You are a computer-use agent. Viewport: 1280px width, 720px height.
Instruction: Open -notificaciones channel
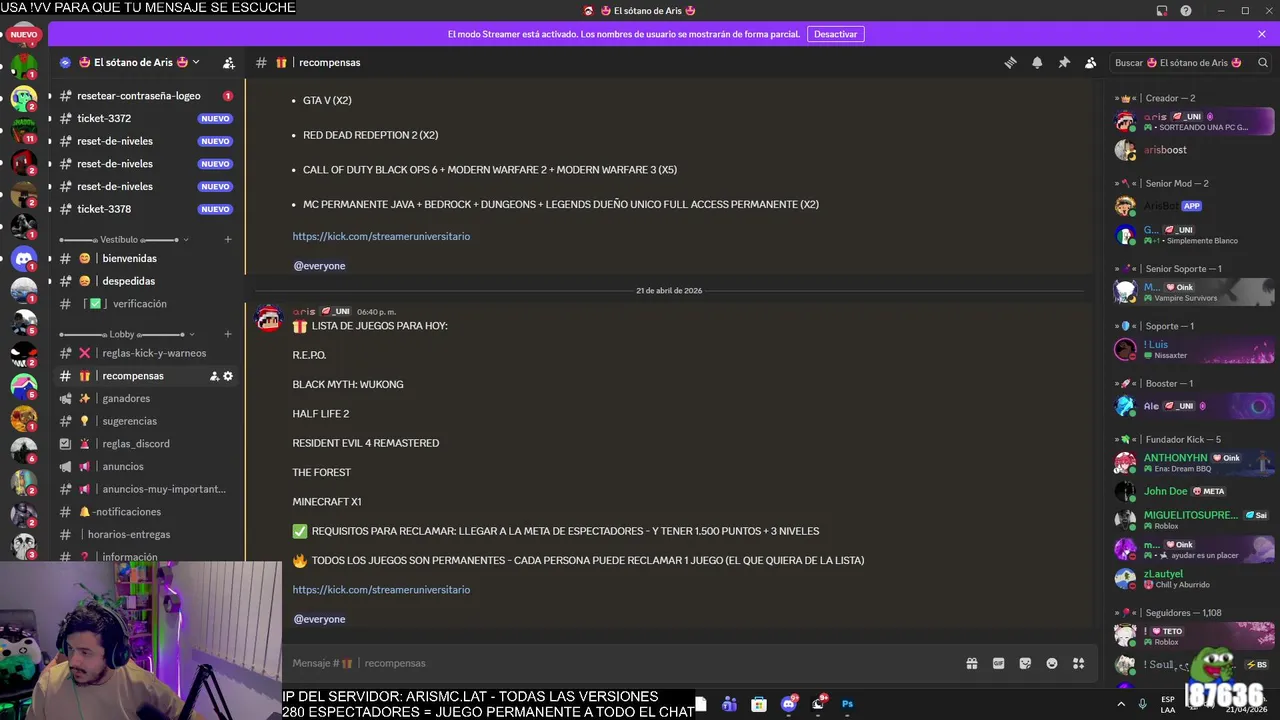click(x=146, y=512)
